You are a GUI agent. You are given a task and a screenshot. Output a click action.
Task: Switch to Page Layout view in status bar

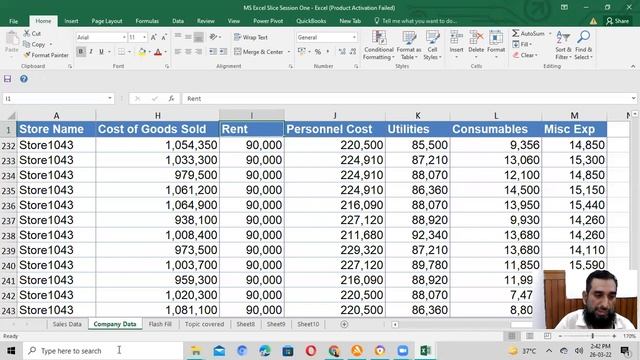[x=529, y=336]
